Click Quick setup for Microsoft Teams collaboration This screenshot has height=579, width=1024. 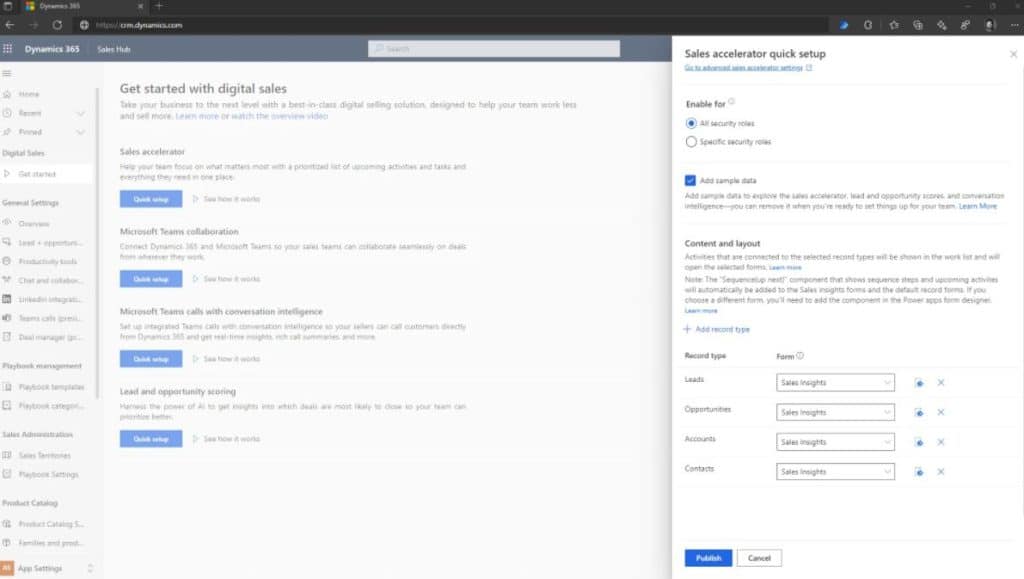[151, 279]
